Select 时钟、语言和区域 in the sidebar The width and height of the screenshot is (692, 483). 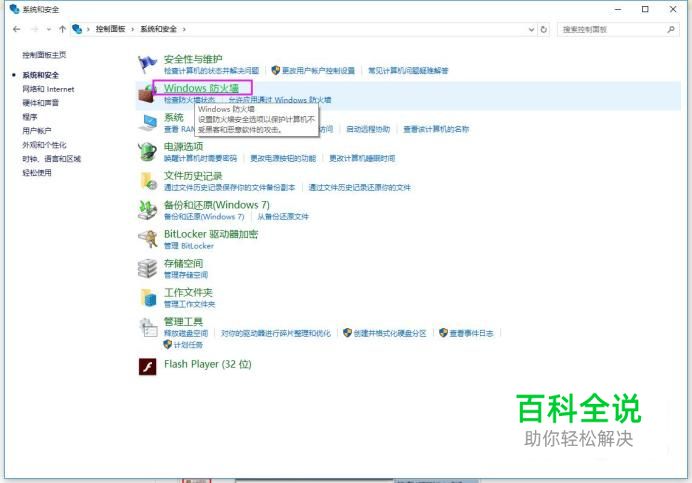(x=52, y=158)
